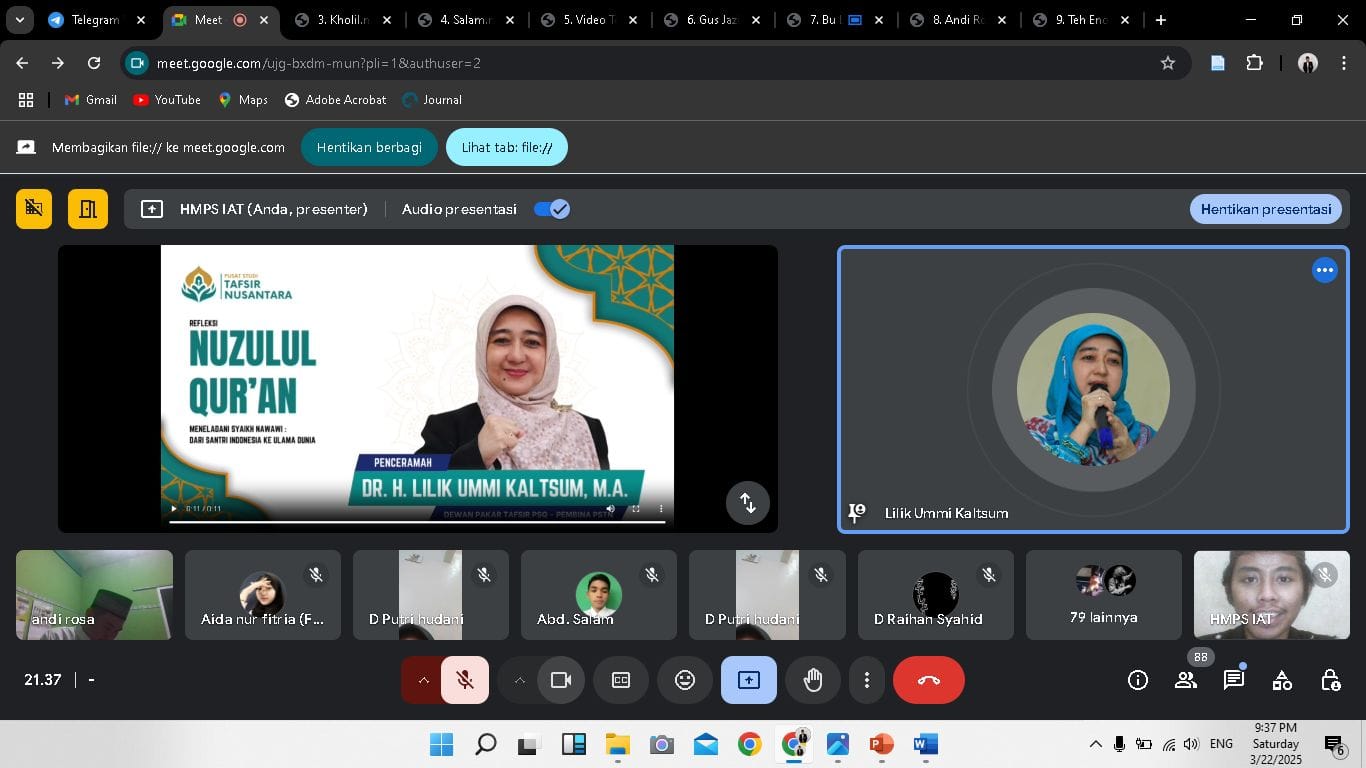Screen dimensions: 1366x768
Task: Click the Hentikan berbagi button
Action: pyautogui.click(x=369, y=147)
